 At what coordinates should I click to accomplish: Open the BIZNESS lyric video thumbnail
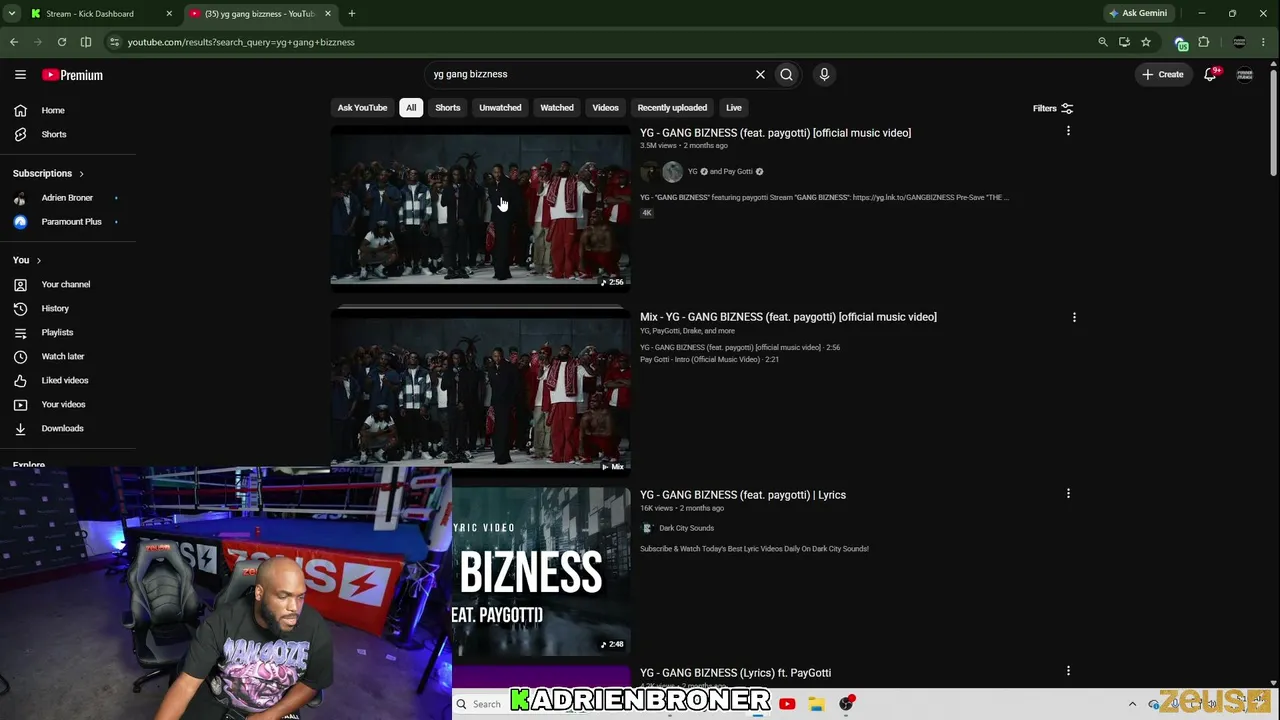click(541, 571)
